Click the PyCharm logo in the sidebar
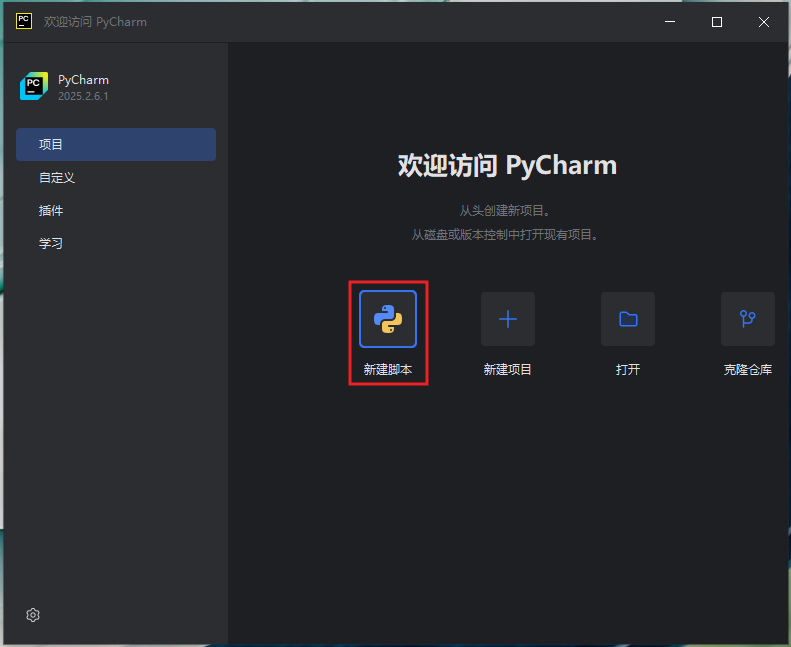The width and height of the screenshot is (791, 647). pyautogui.click(x=34, y=86)
